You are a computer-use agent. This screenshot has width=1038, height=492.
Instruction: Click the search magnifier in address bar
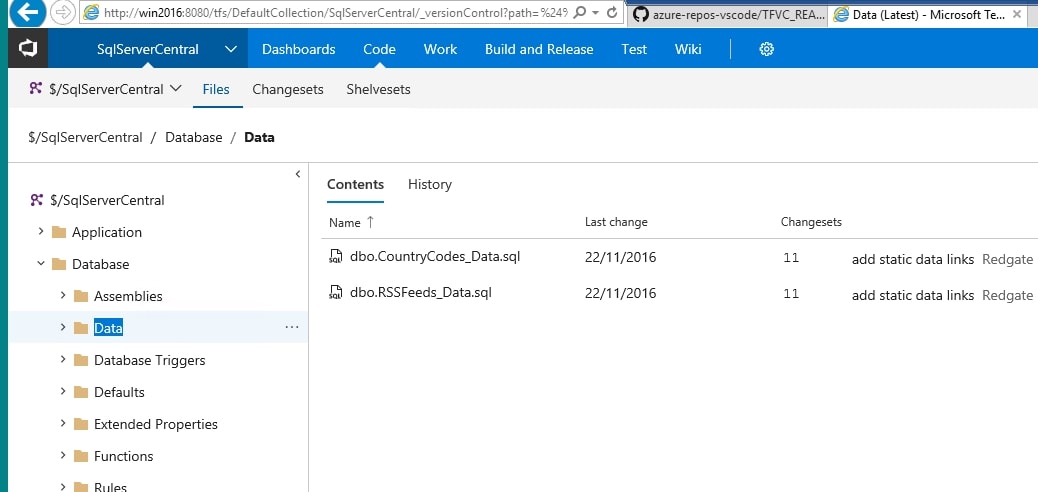579,13
